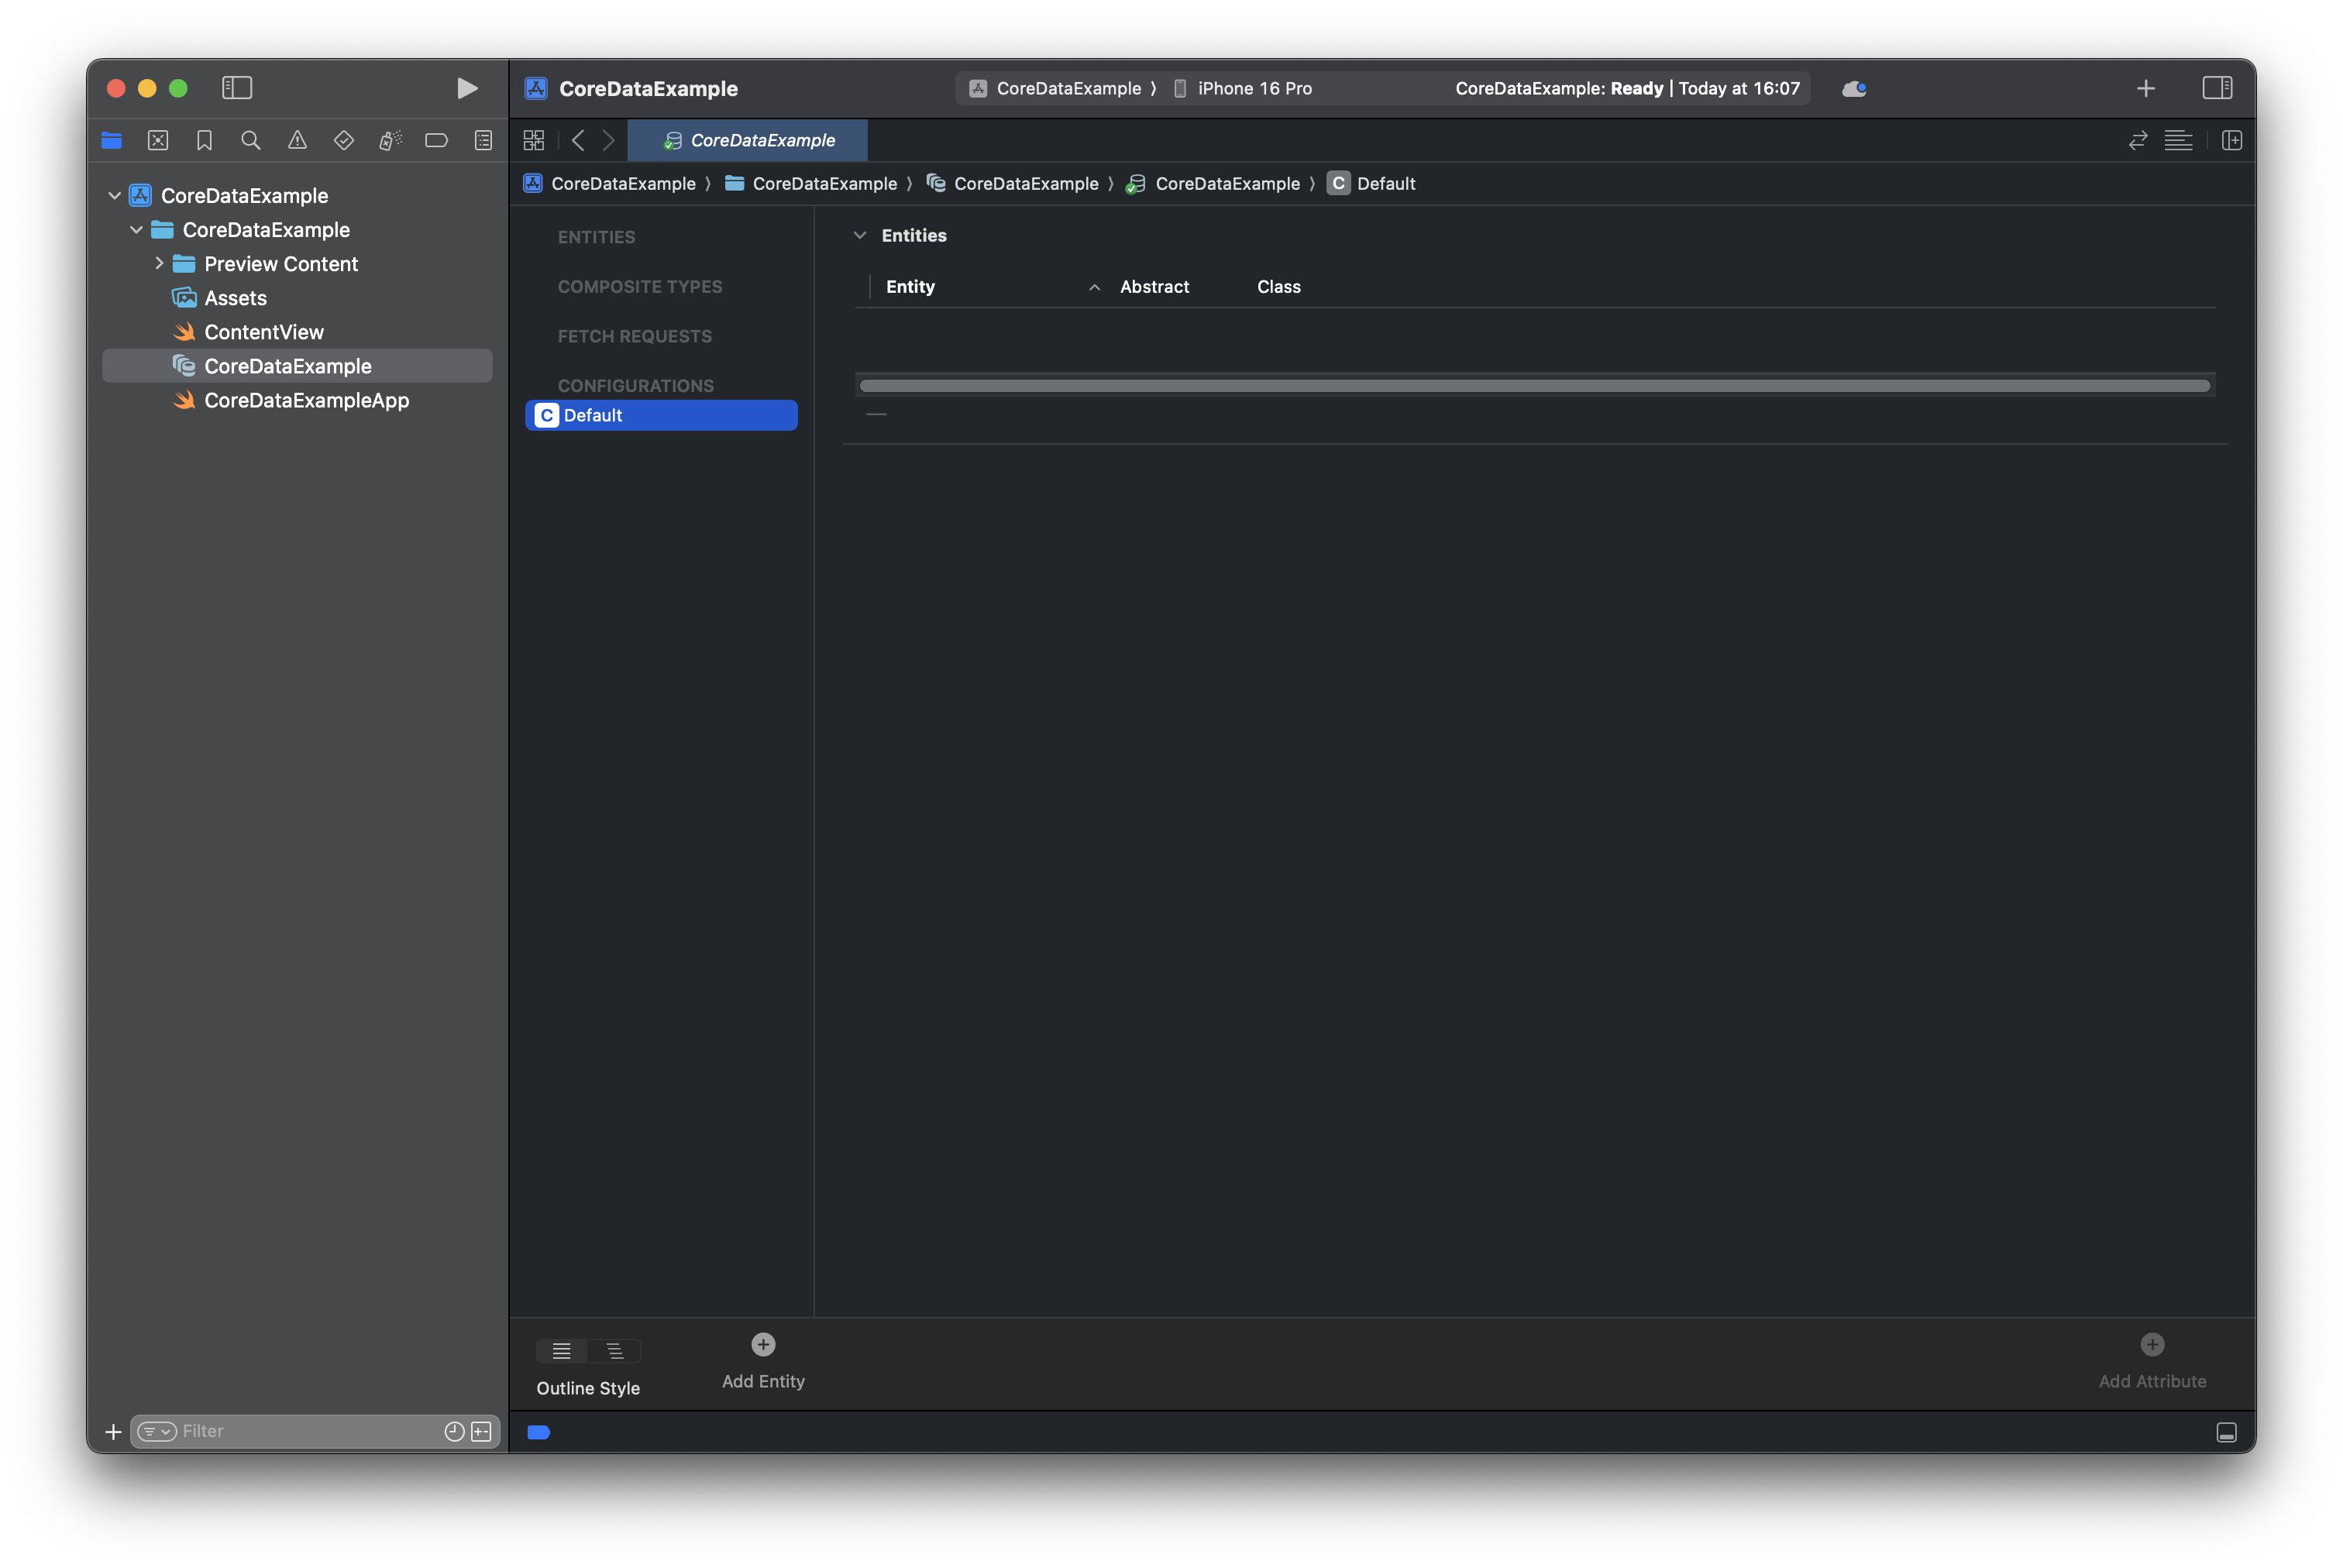2343x1568 pixels.
Task: Toggle the inspector panel on the right
Action: pos(2217,88)
